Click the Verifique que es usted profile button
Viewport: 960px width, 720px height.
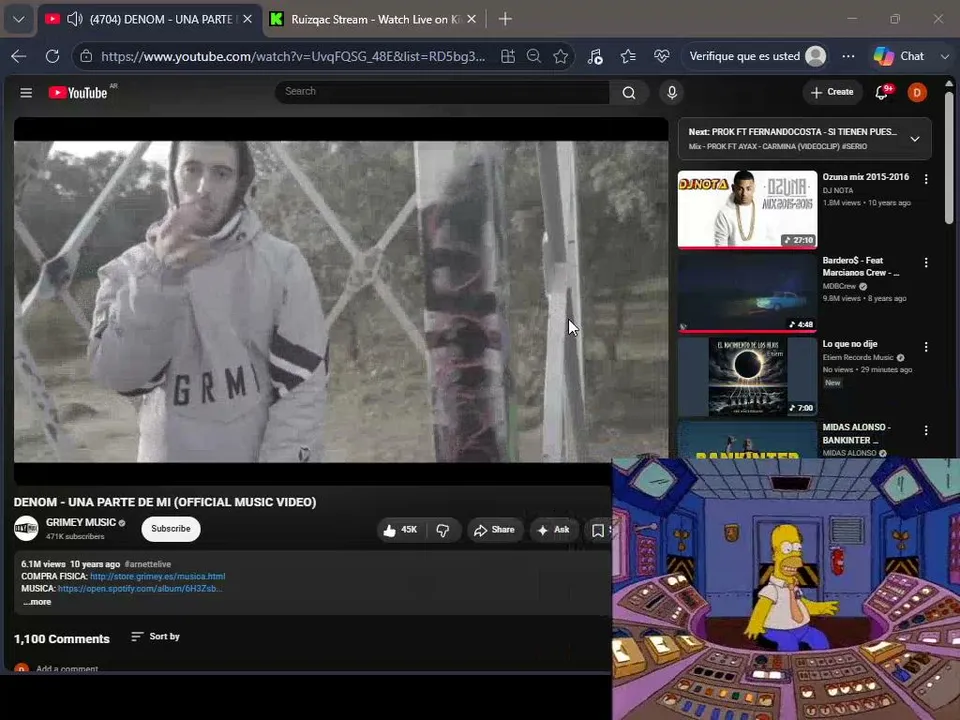[757, 56]
